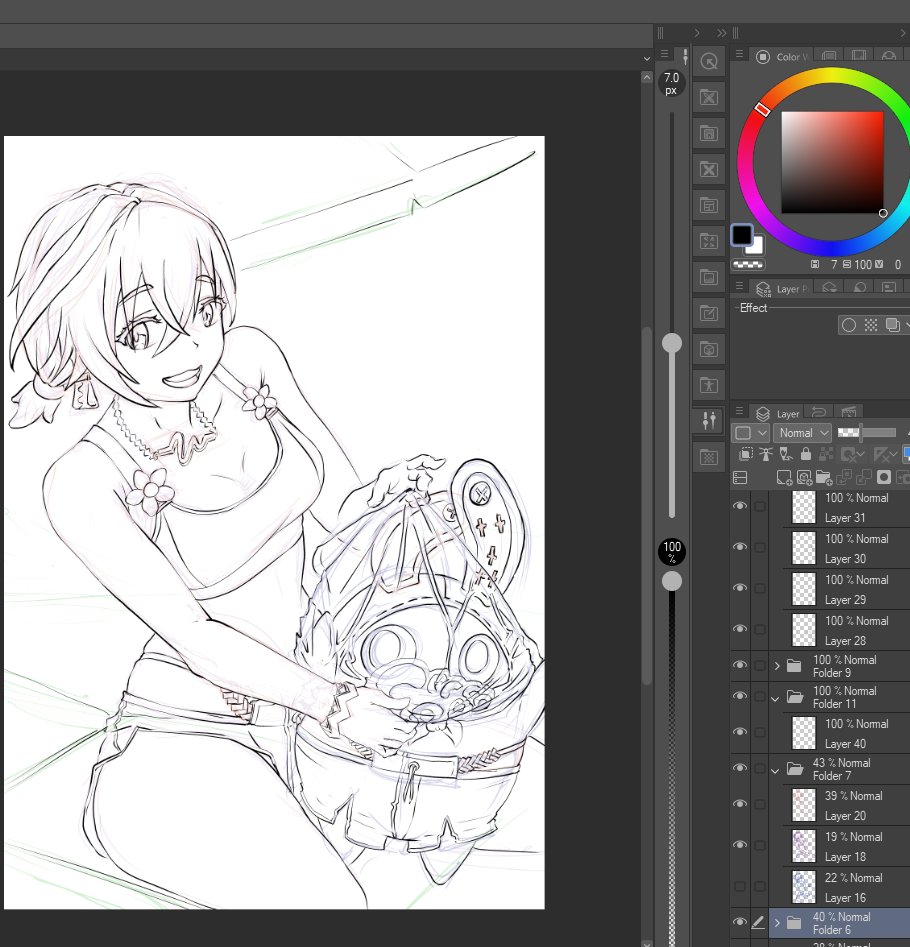Set as reference layer with lighthouse icon
910x947 pixels.
pyautogui.click(x=766, y=454)
